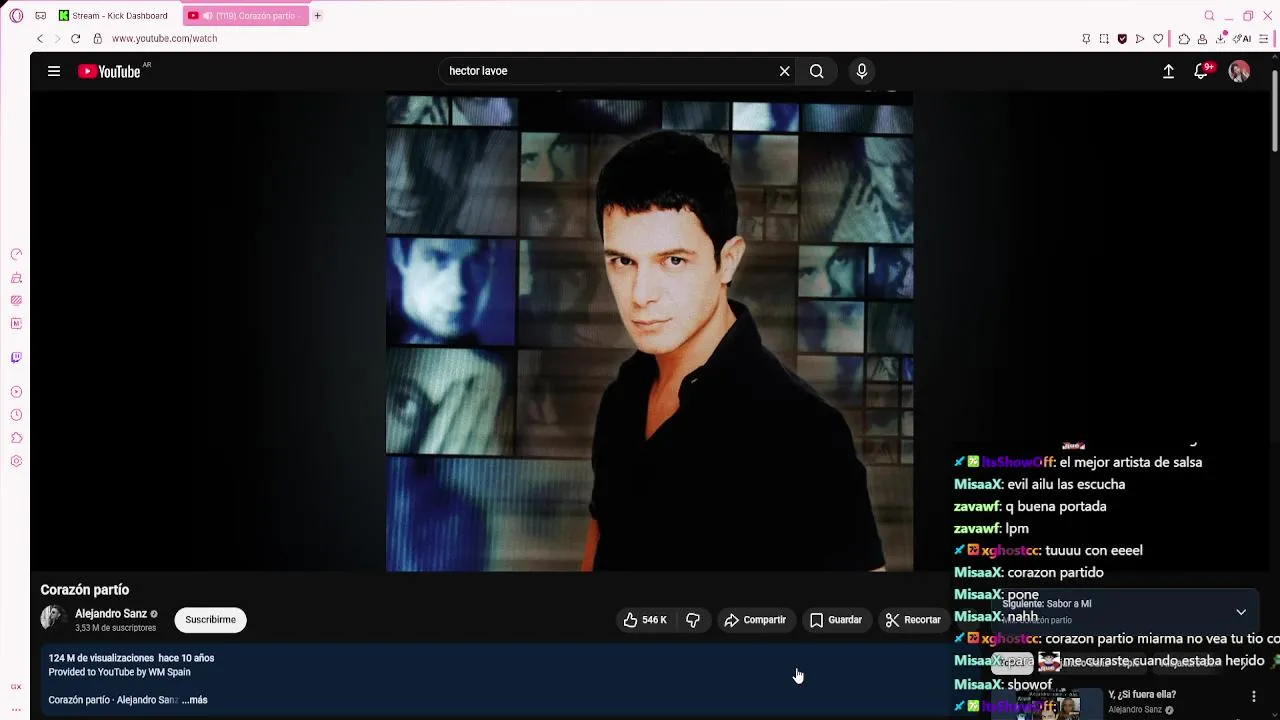This screenshot has width=1280, height=720.
Task: Open the sidebar player icon
Action: [x=16, y=392]
